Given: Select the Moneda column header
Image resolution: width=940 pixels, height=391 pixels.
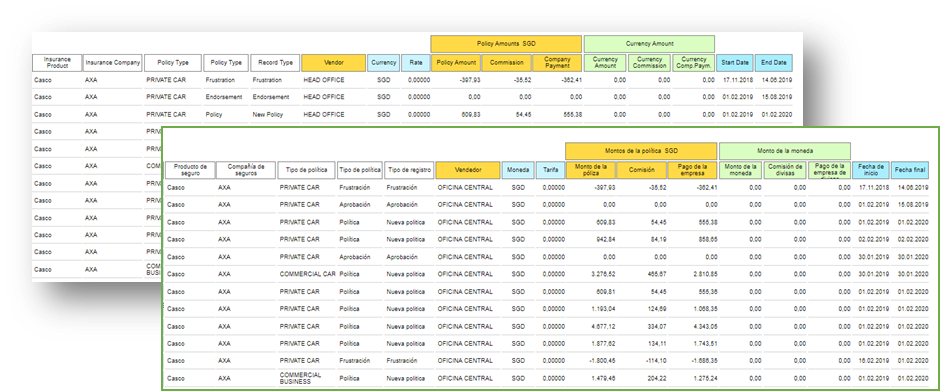Looking at the screenshot, I should pos(517,170).
